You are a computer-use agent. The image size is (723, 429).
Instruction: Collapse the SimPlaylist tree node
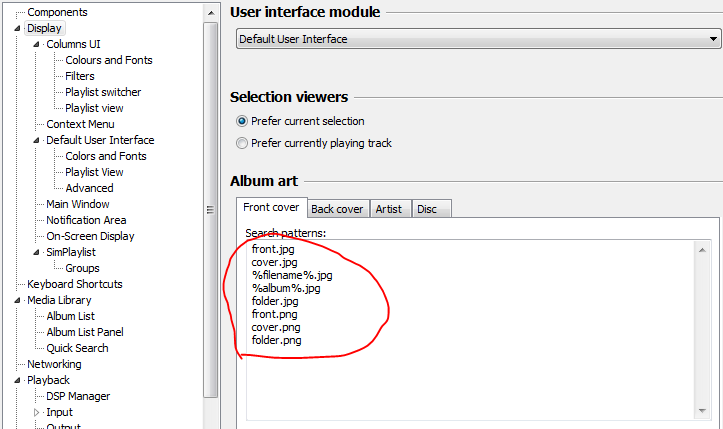38,252
